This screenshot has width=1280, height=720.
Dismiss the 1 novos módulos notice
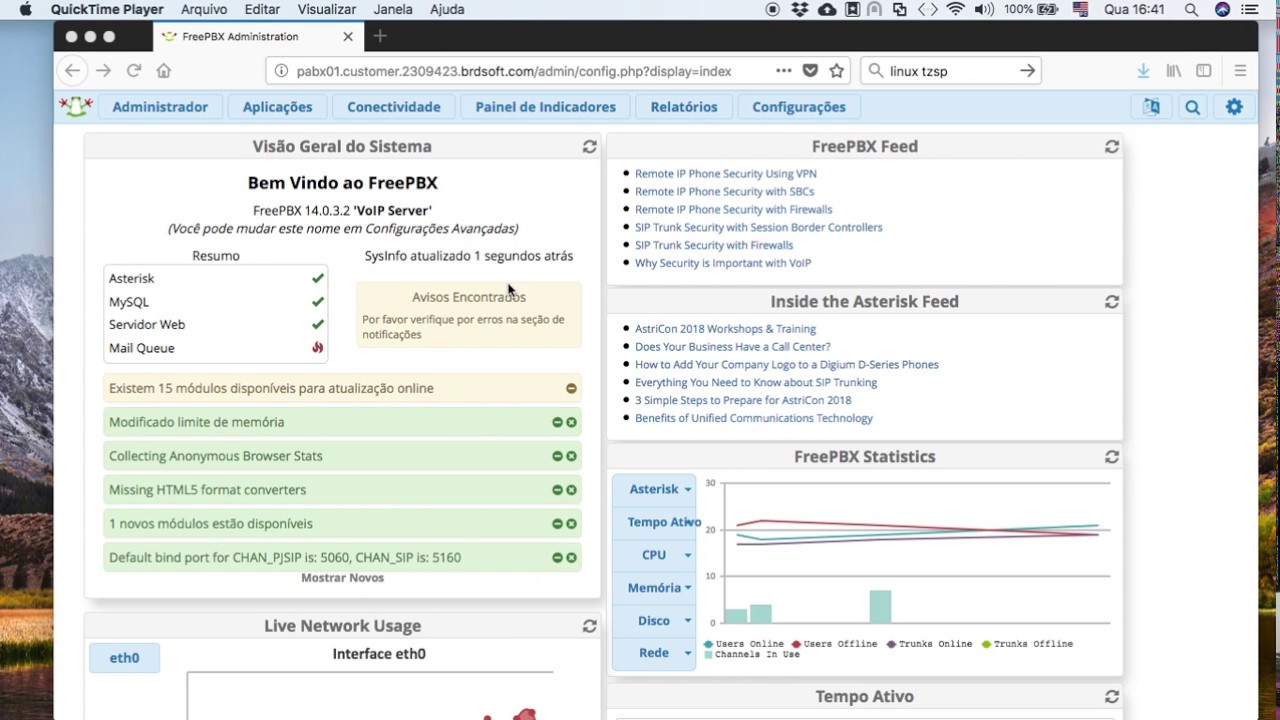click(571, 524)
